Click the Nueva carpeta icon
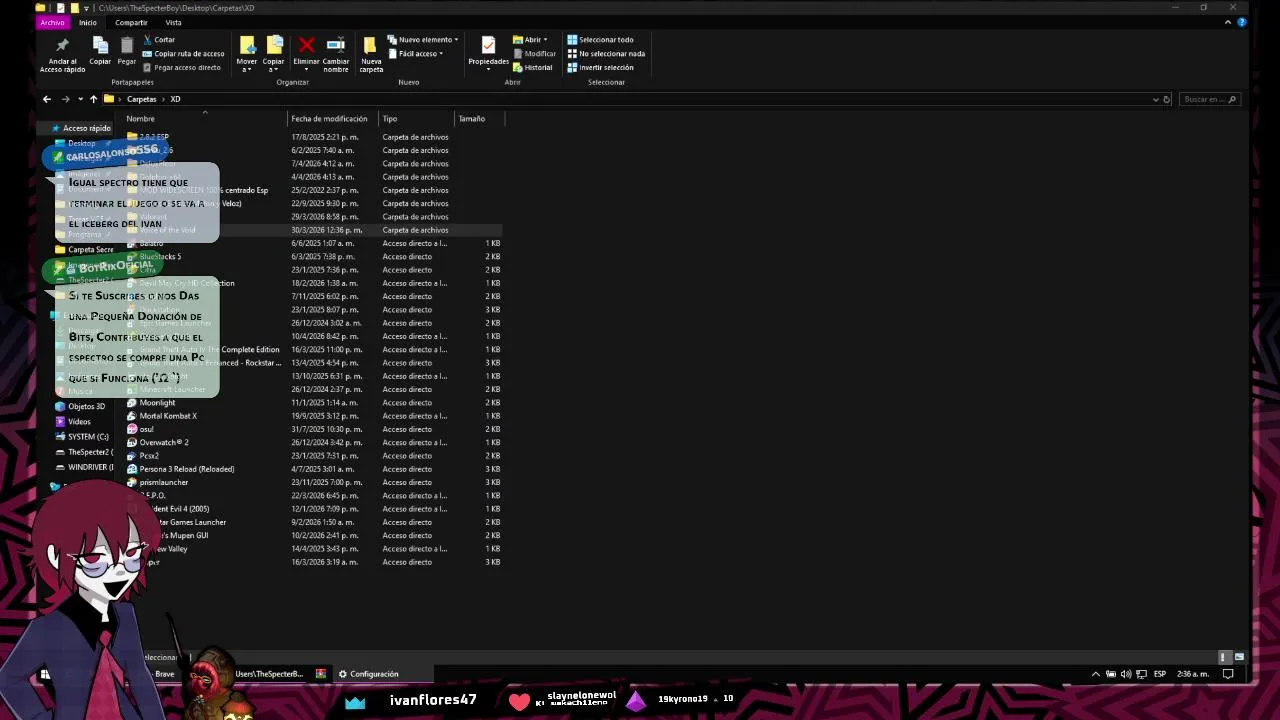 [x=371, y=46]
